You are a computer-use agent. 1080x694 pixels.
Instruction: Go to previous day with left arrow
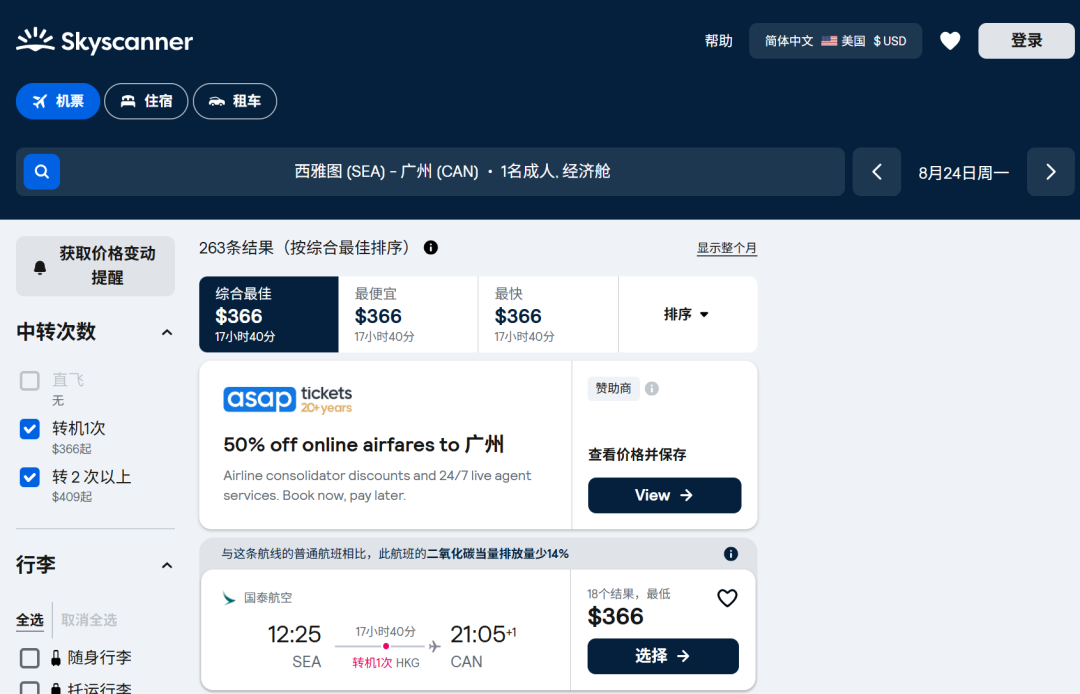click(877, 171)
